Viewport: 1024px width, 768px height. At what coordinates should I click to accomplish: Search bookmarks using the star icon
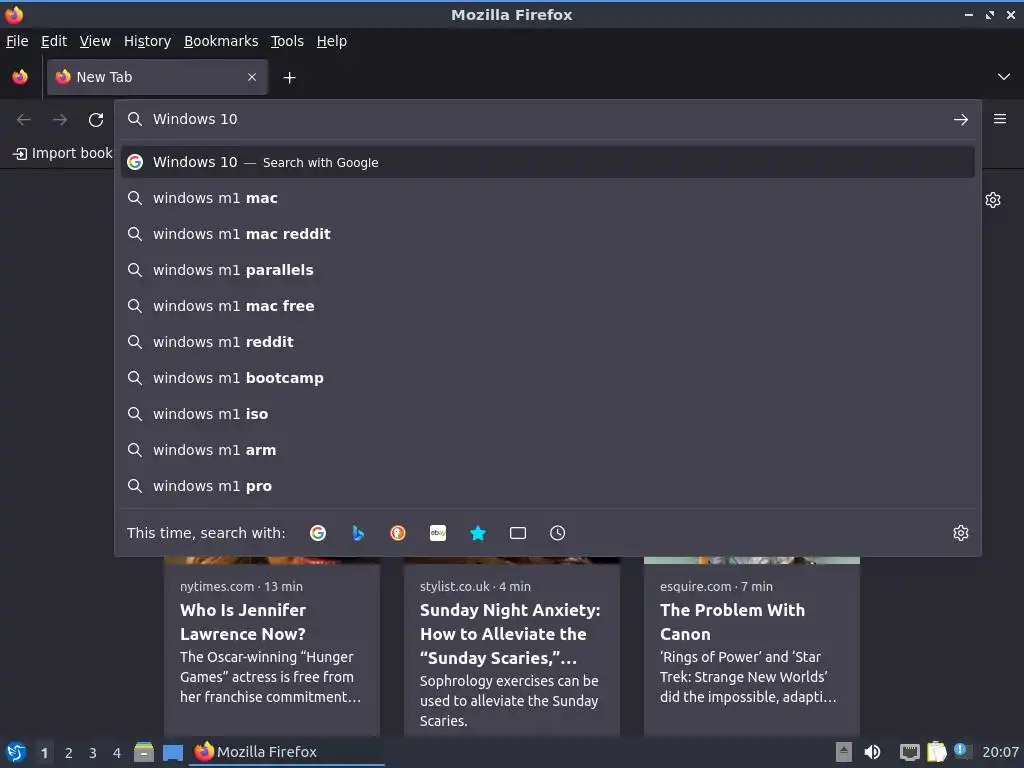(x=478, y=533)
